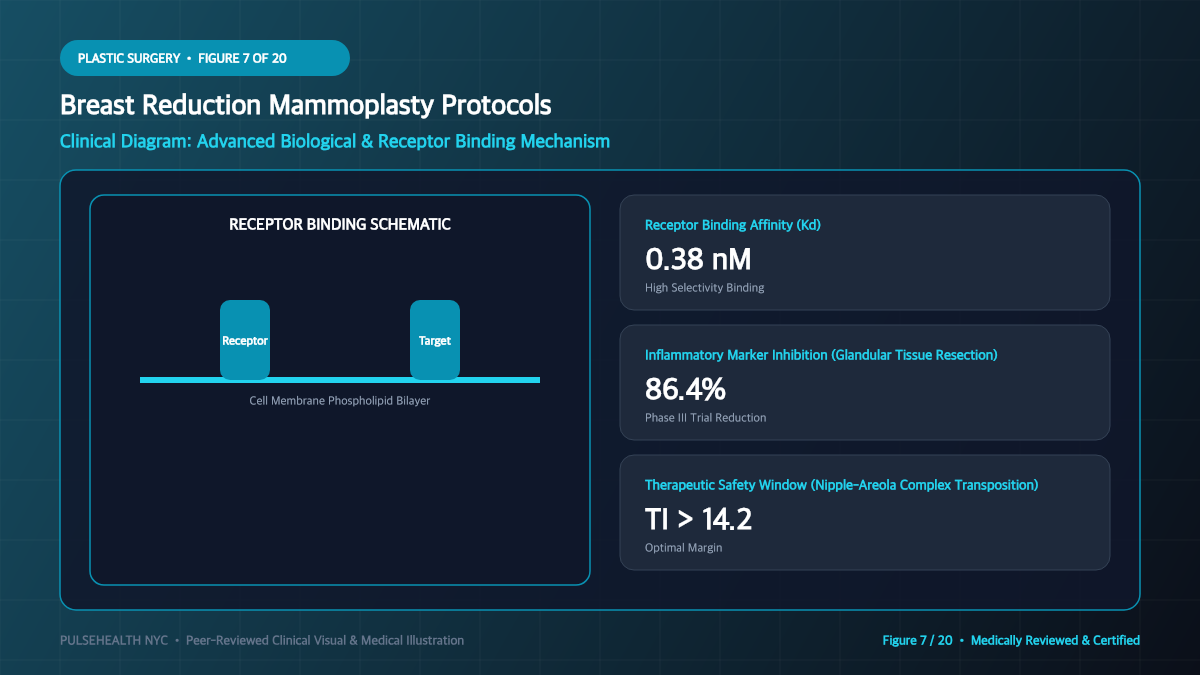Click the Clinical Diagram subtitle text
This screenshot has width=1200, height=675.
pos(335,141)
